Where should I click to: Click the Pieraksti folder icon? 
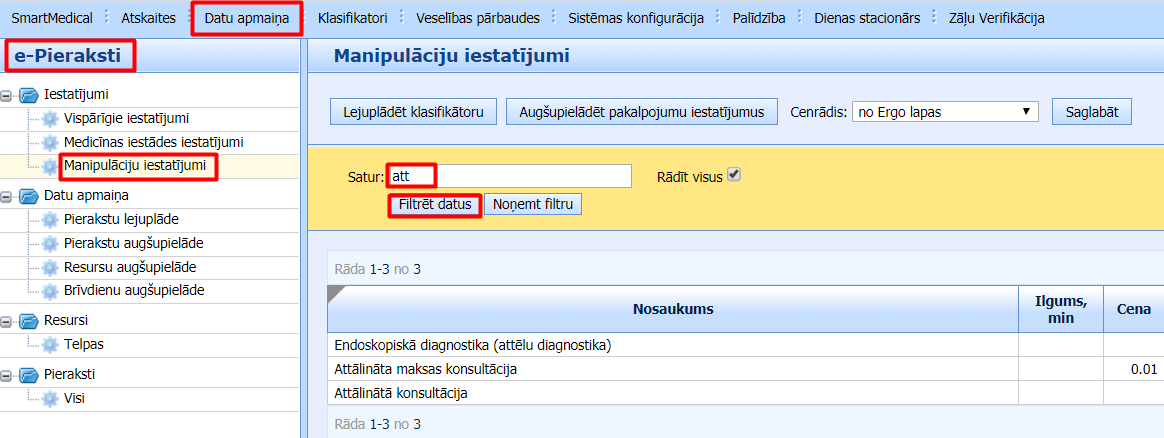click(x=27, y=374)
